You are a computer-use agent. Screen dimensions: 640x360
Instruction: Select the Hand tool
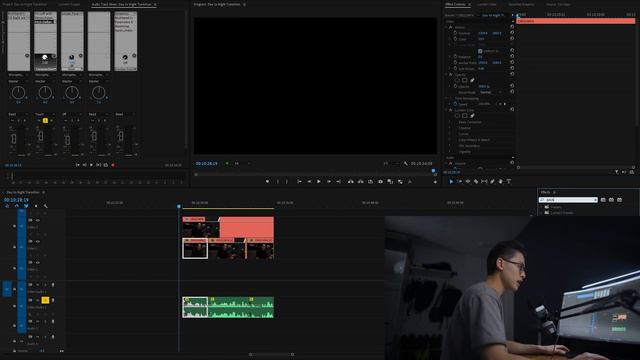pos(500,182)
